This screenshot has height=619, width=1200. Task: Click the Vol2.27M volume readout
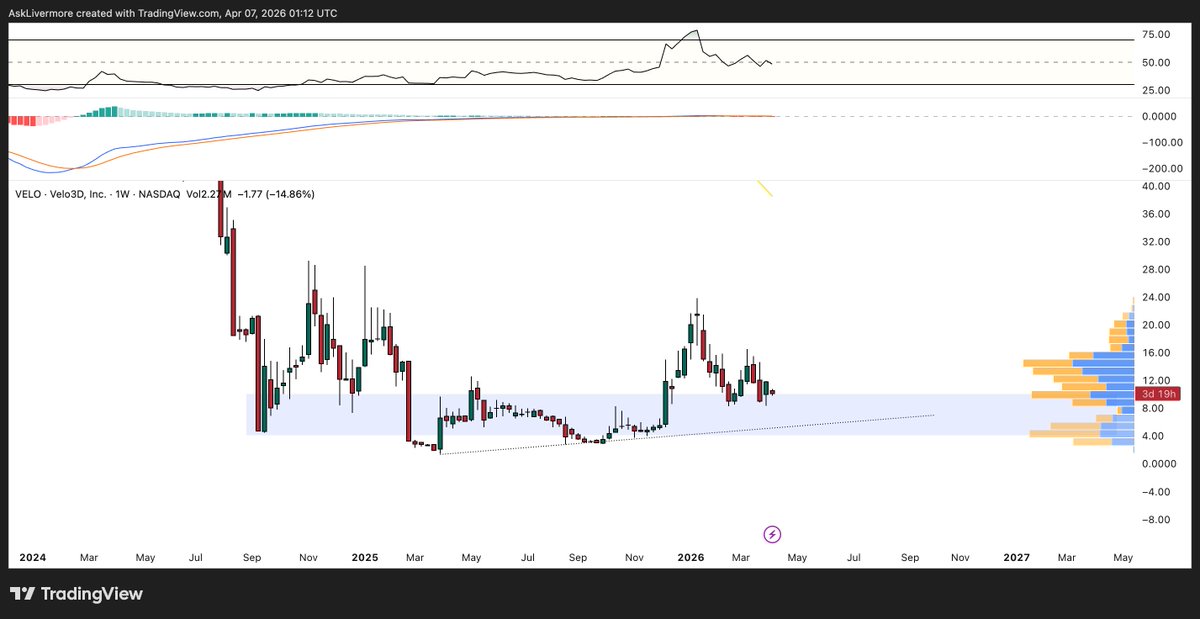click(x=211, y=194)
